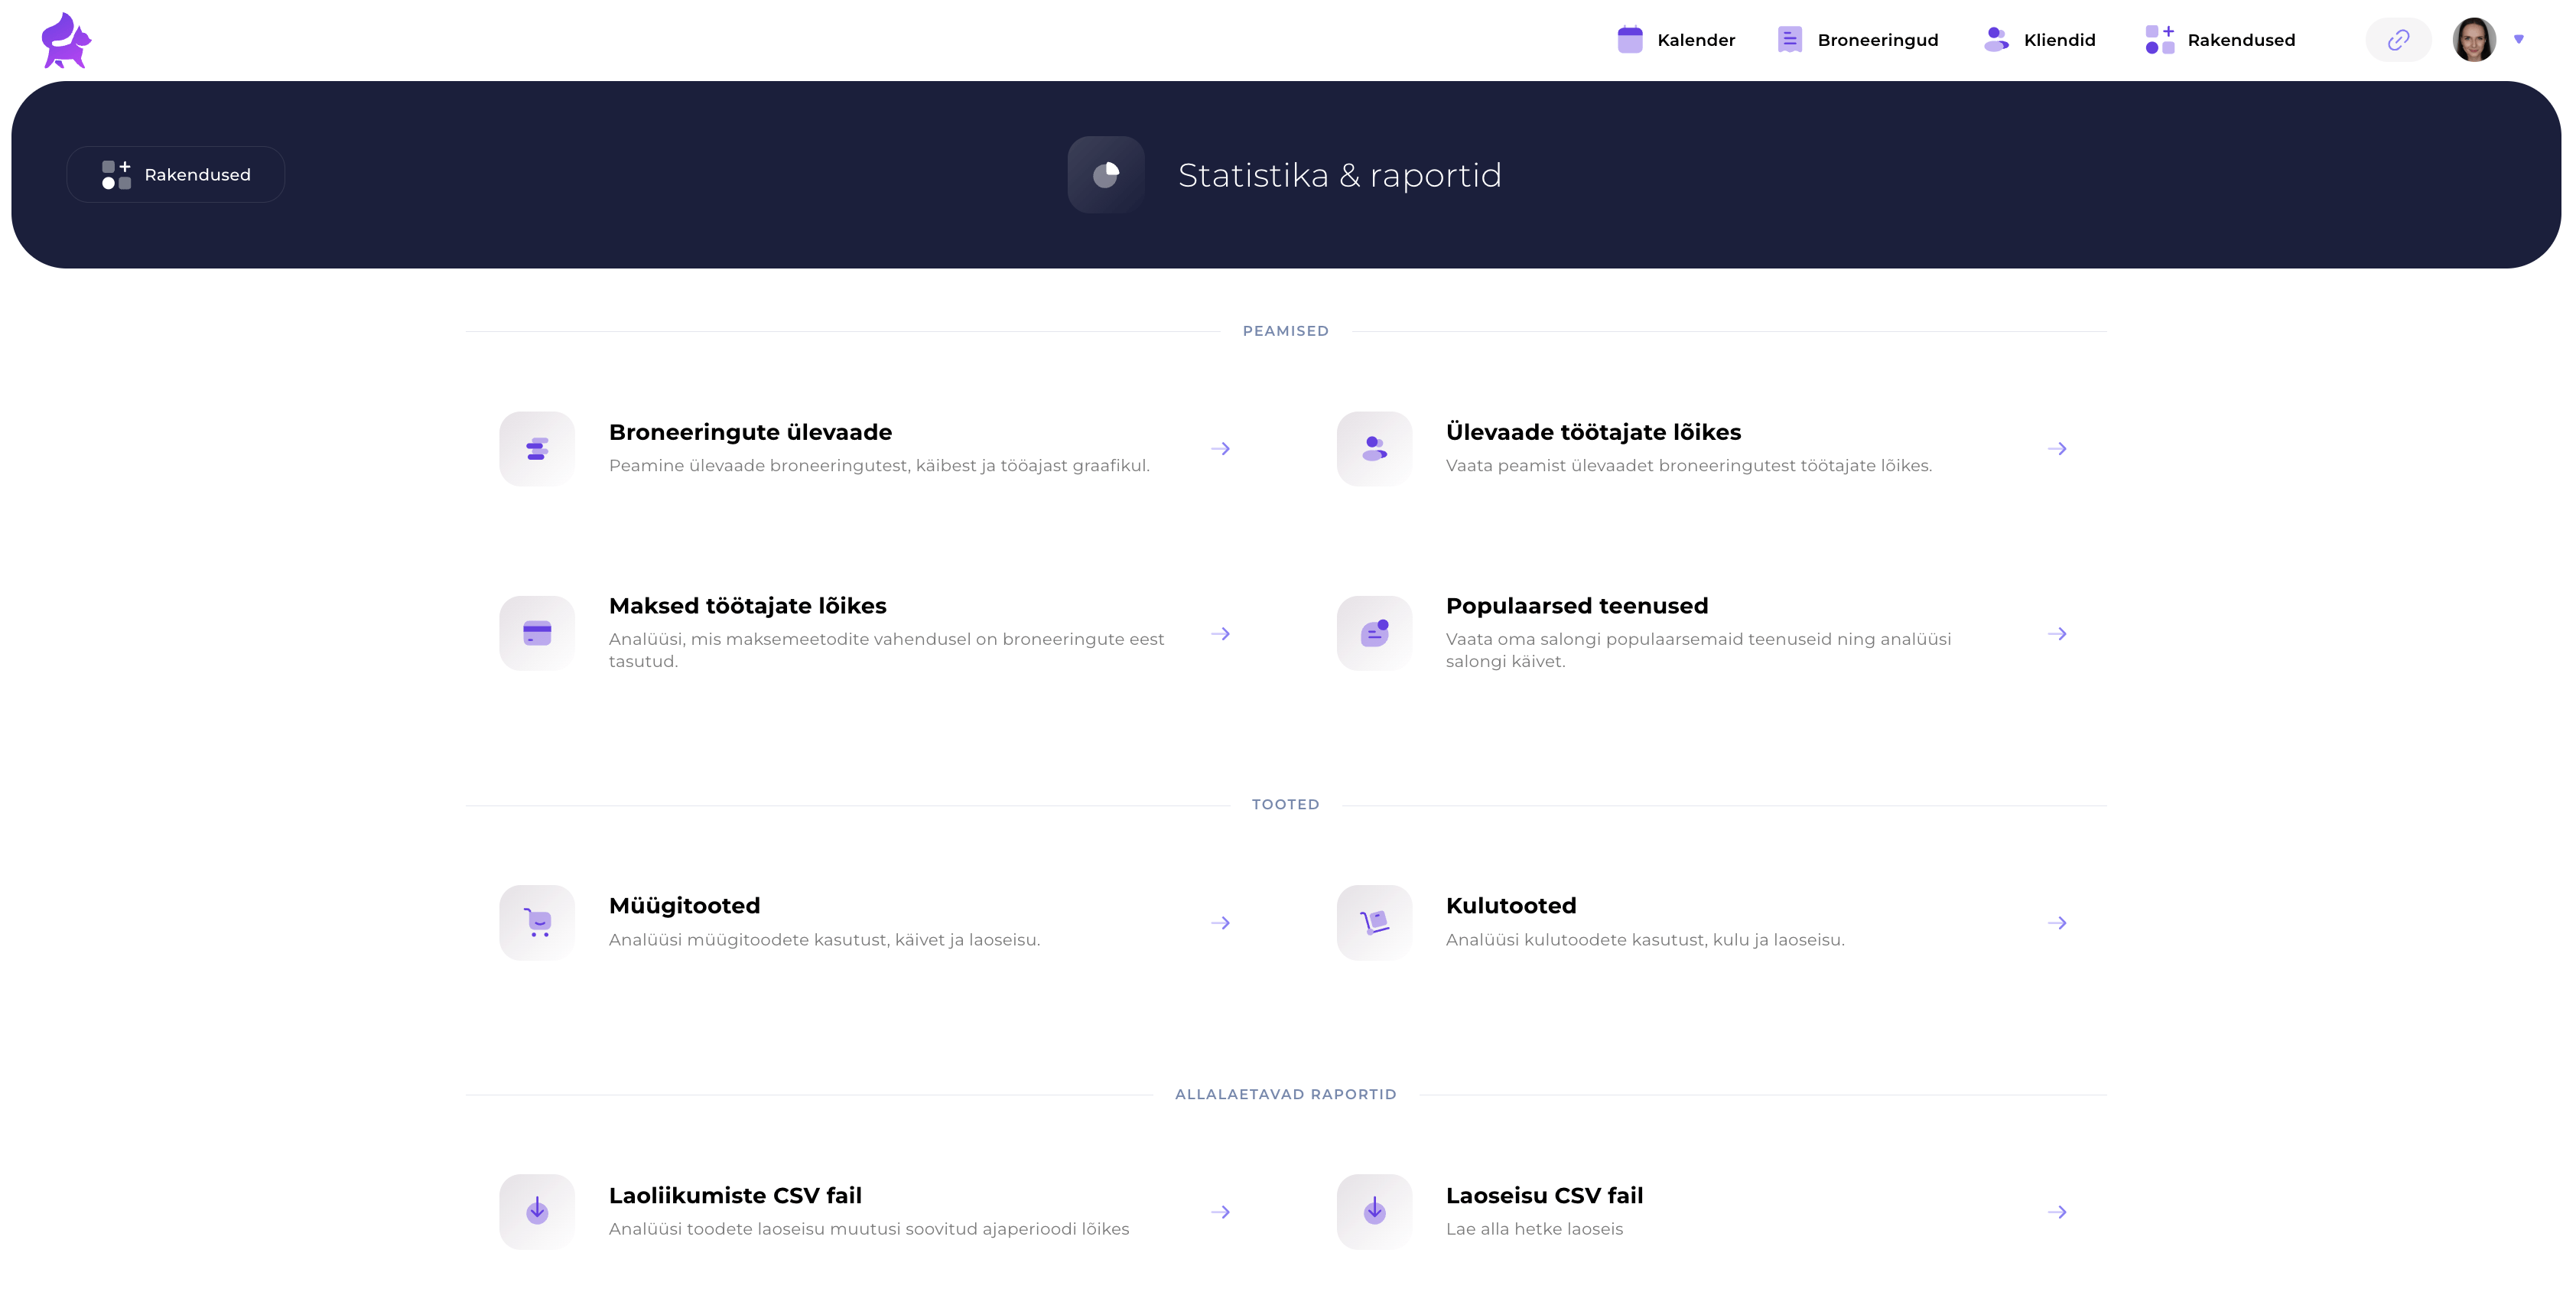Click the Laoliikumiste CSV fail download icon
Viewport: 2576px width, 1305px height.
[537, 1211]
